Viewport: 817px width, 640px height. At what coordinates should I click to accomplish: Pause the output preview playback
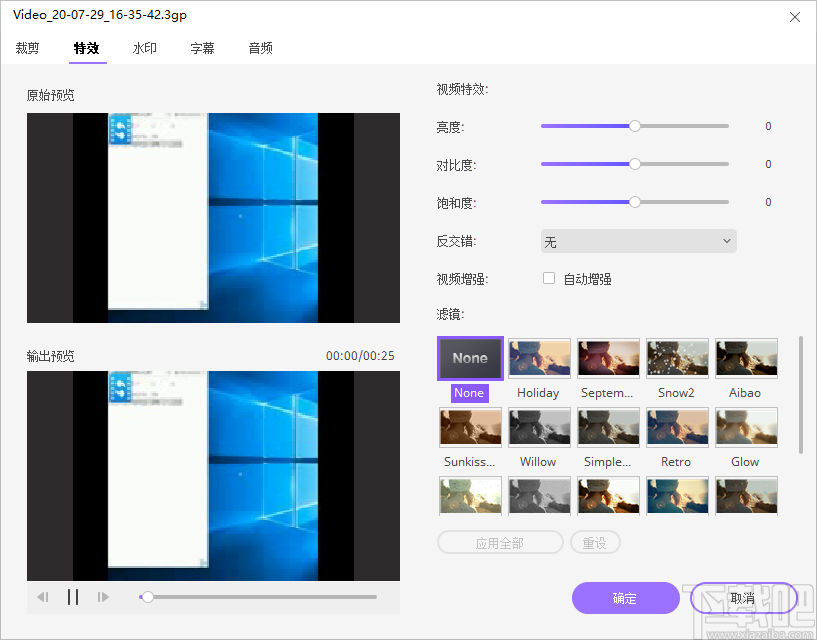tap(73, 597)
